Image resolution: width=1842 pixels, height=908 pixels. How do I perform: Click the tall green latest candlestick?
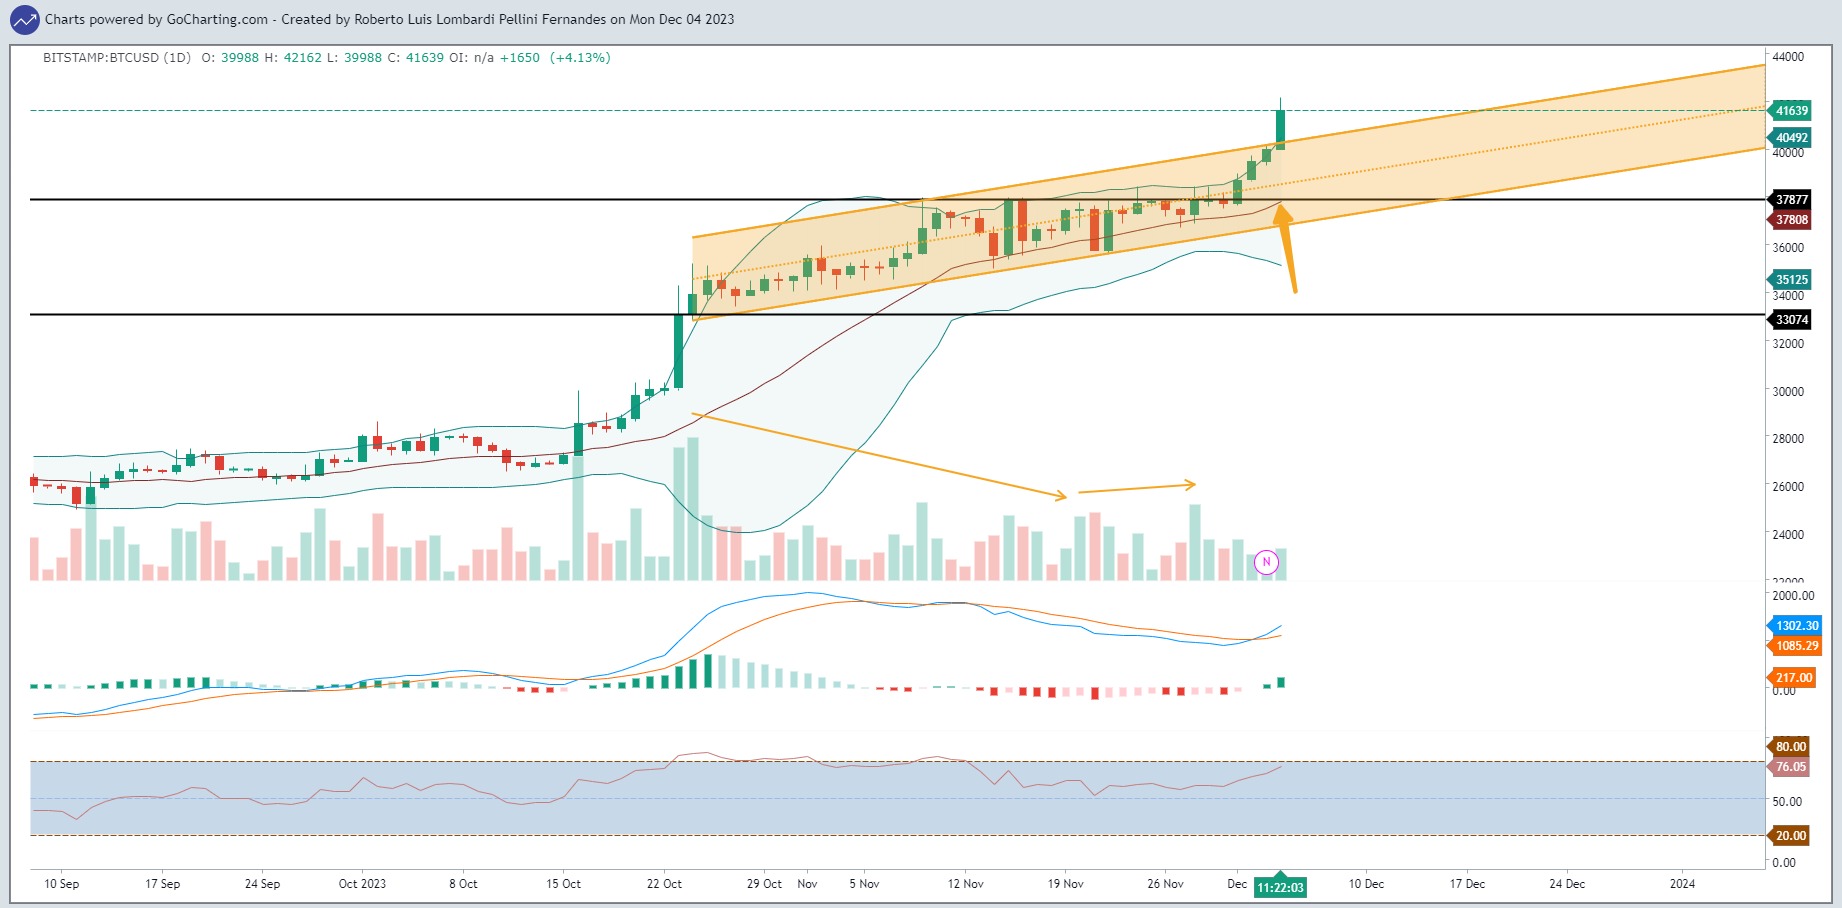[1280, 124]
